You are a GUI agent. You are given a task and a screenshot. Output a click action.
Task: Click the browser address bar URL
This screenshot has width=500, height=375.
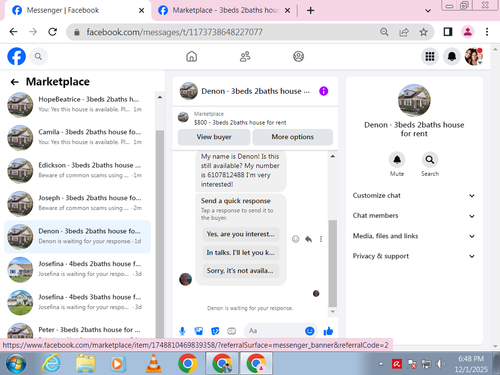click(174, 32)
